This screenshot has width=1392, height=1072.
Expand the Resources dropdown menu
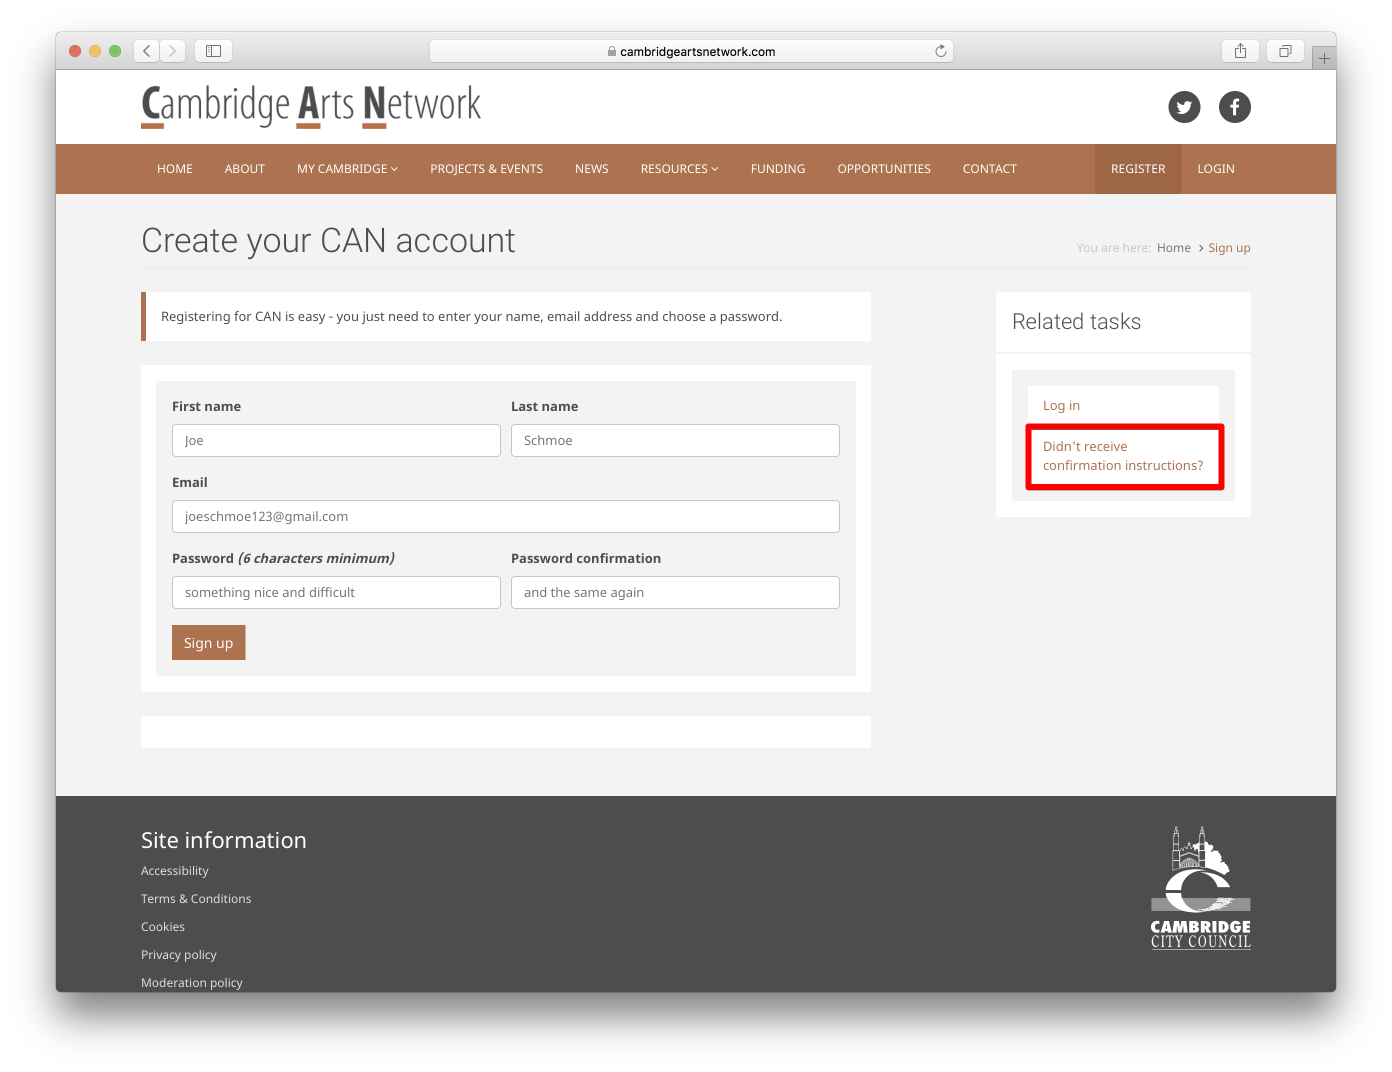coord(679,169)
